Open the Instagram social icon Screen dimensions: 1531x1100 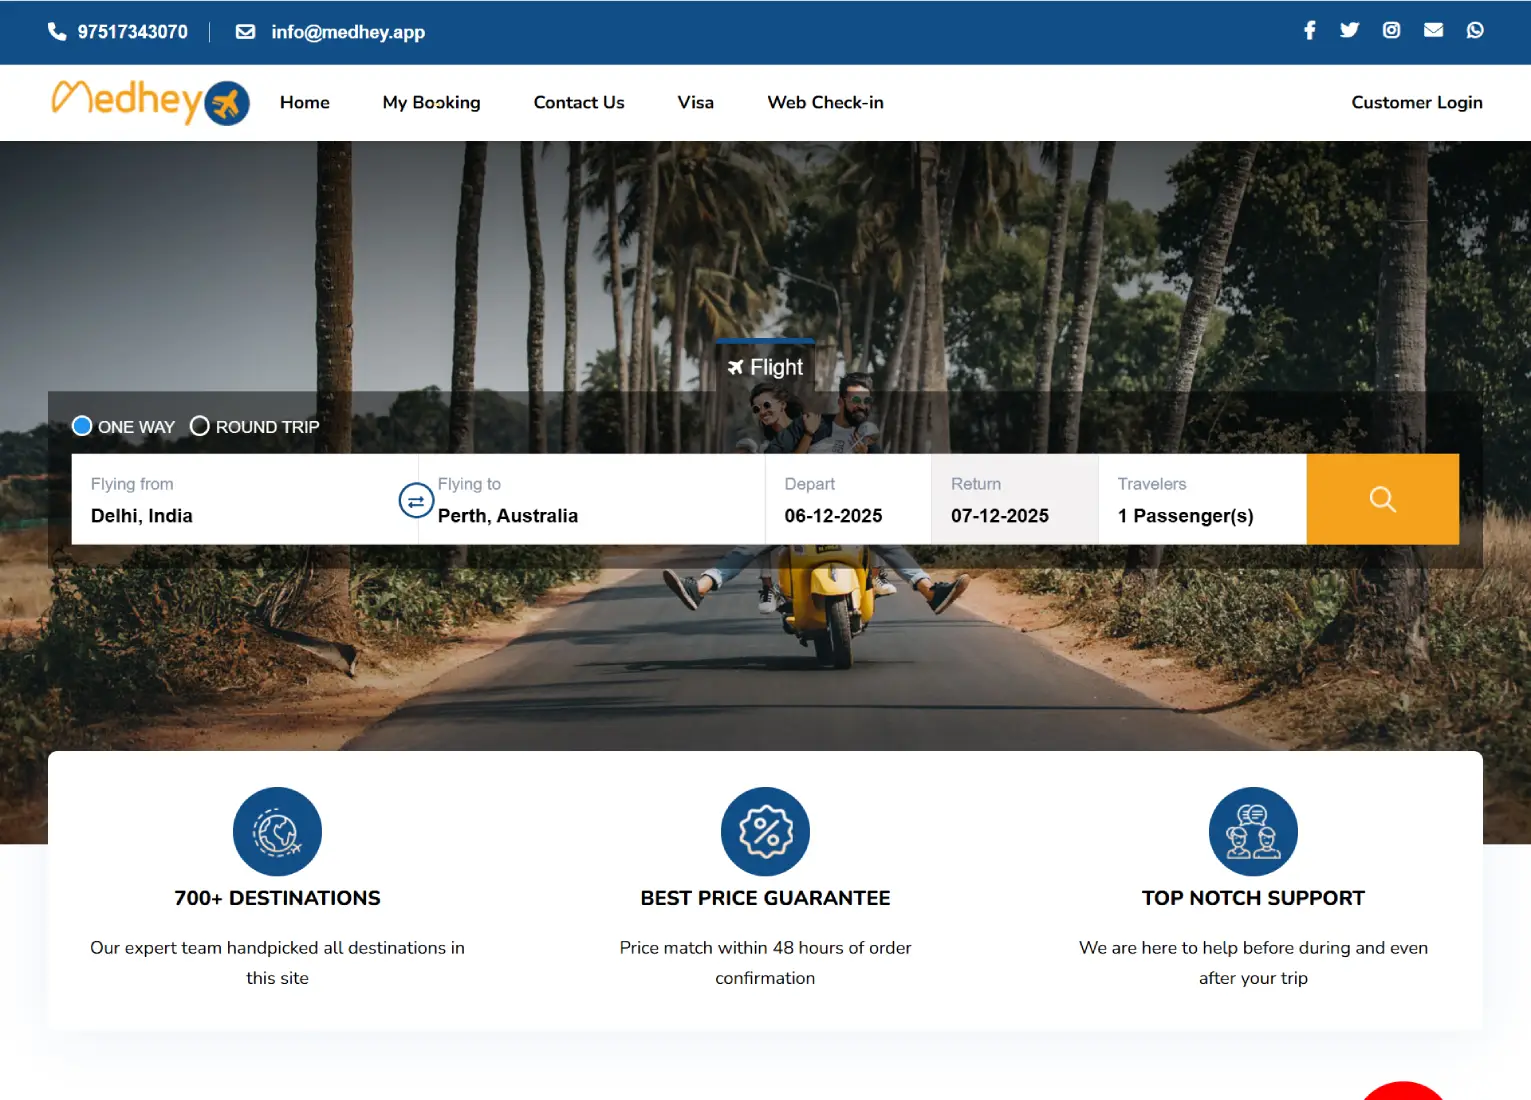[1391, 31]
